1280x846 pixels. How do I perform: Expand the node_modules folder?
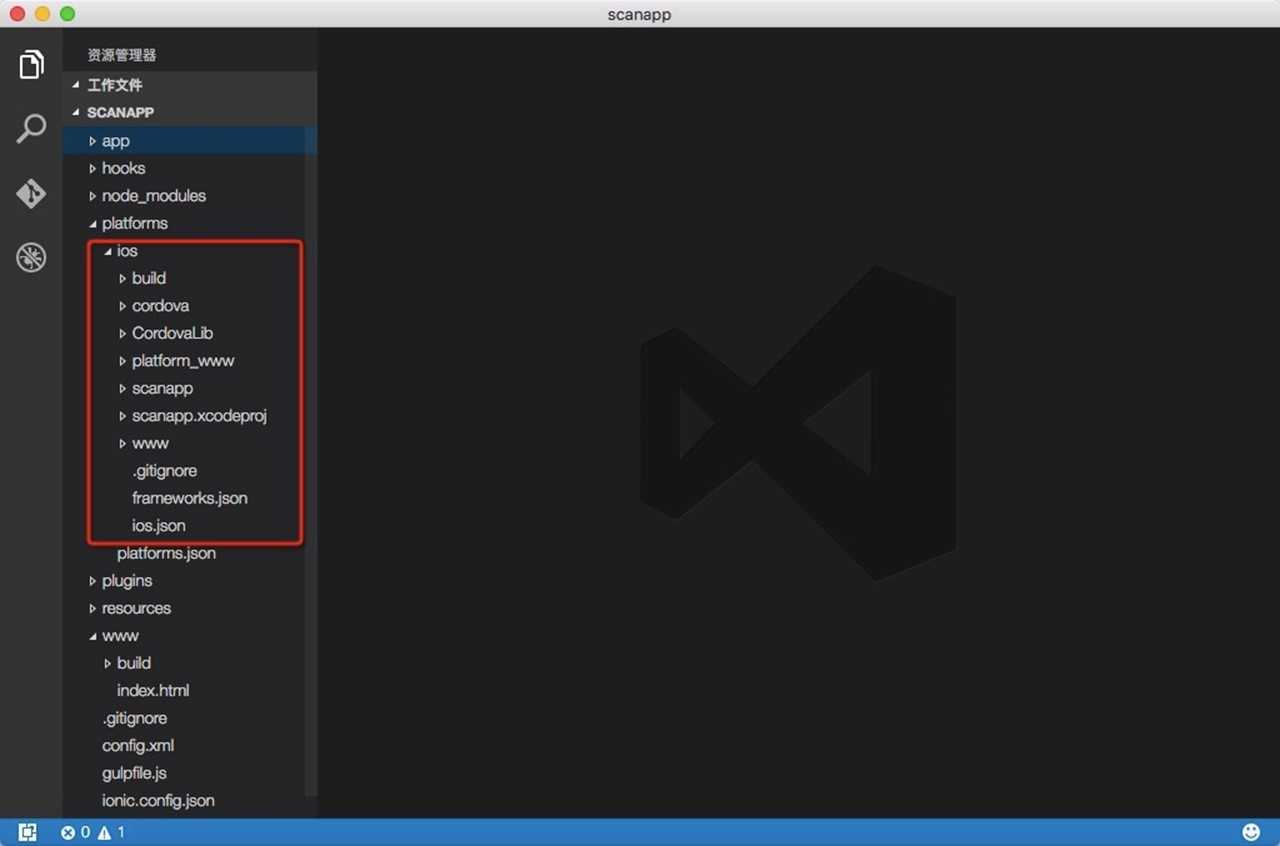click(190, 196)
